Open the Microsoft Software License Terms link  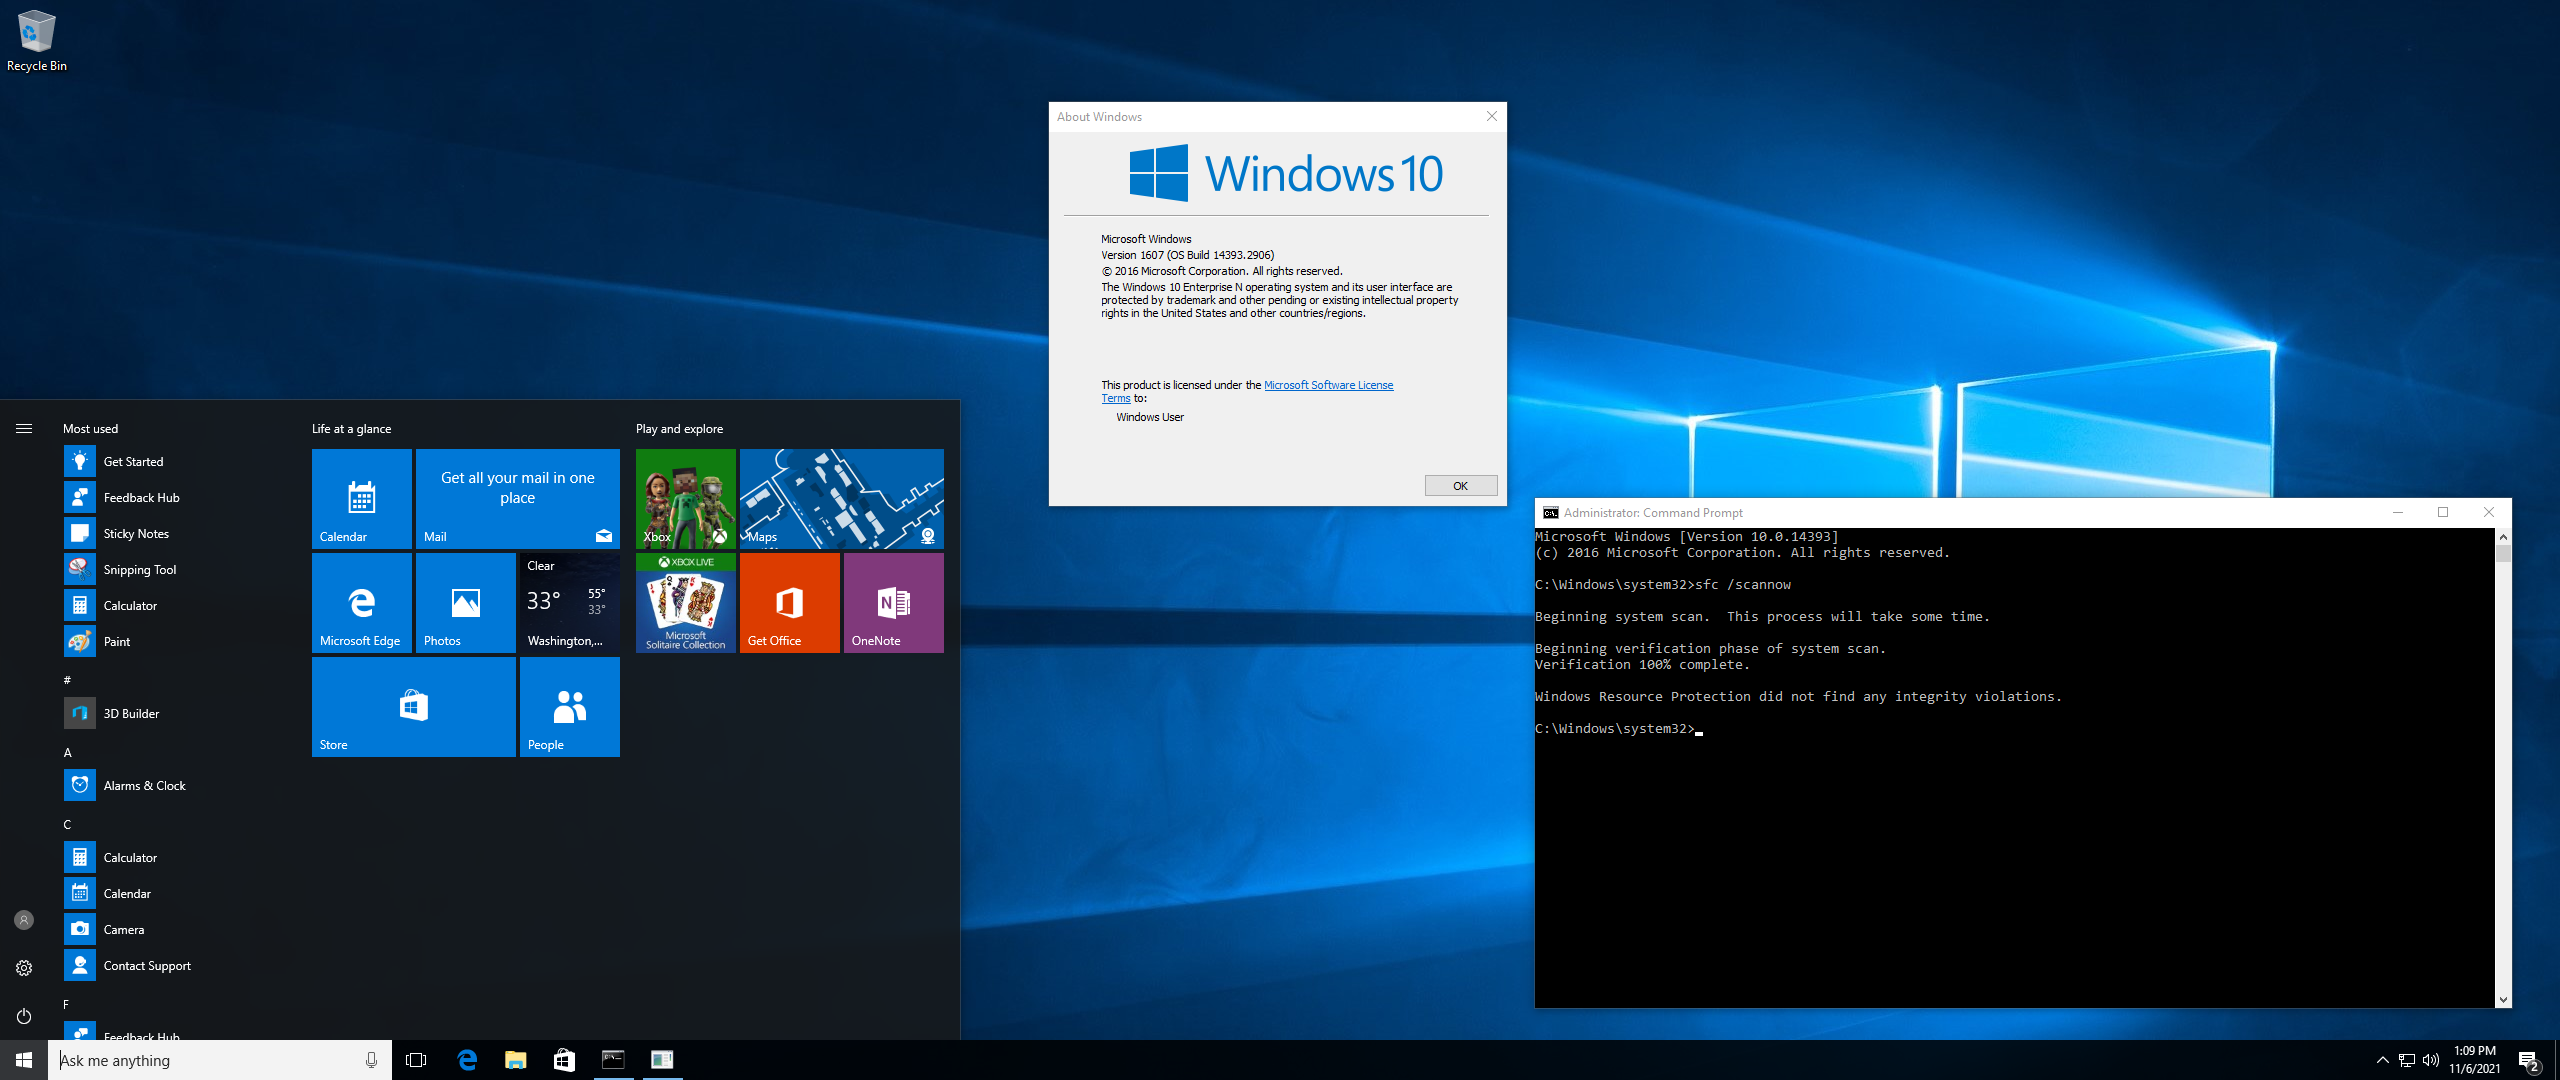[1328, 385]
